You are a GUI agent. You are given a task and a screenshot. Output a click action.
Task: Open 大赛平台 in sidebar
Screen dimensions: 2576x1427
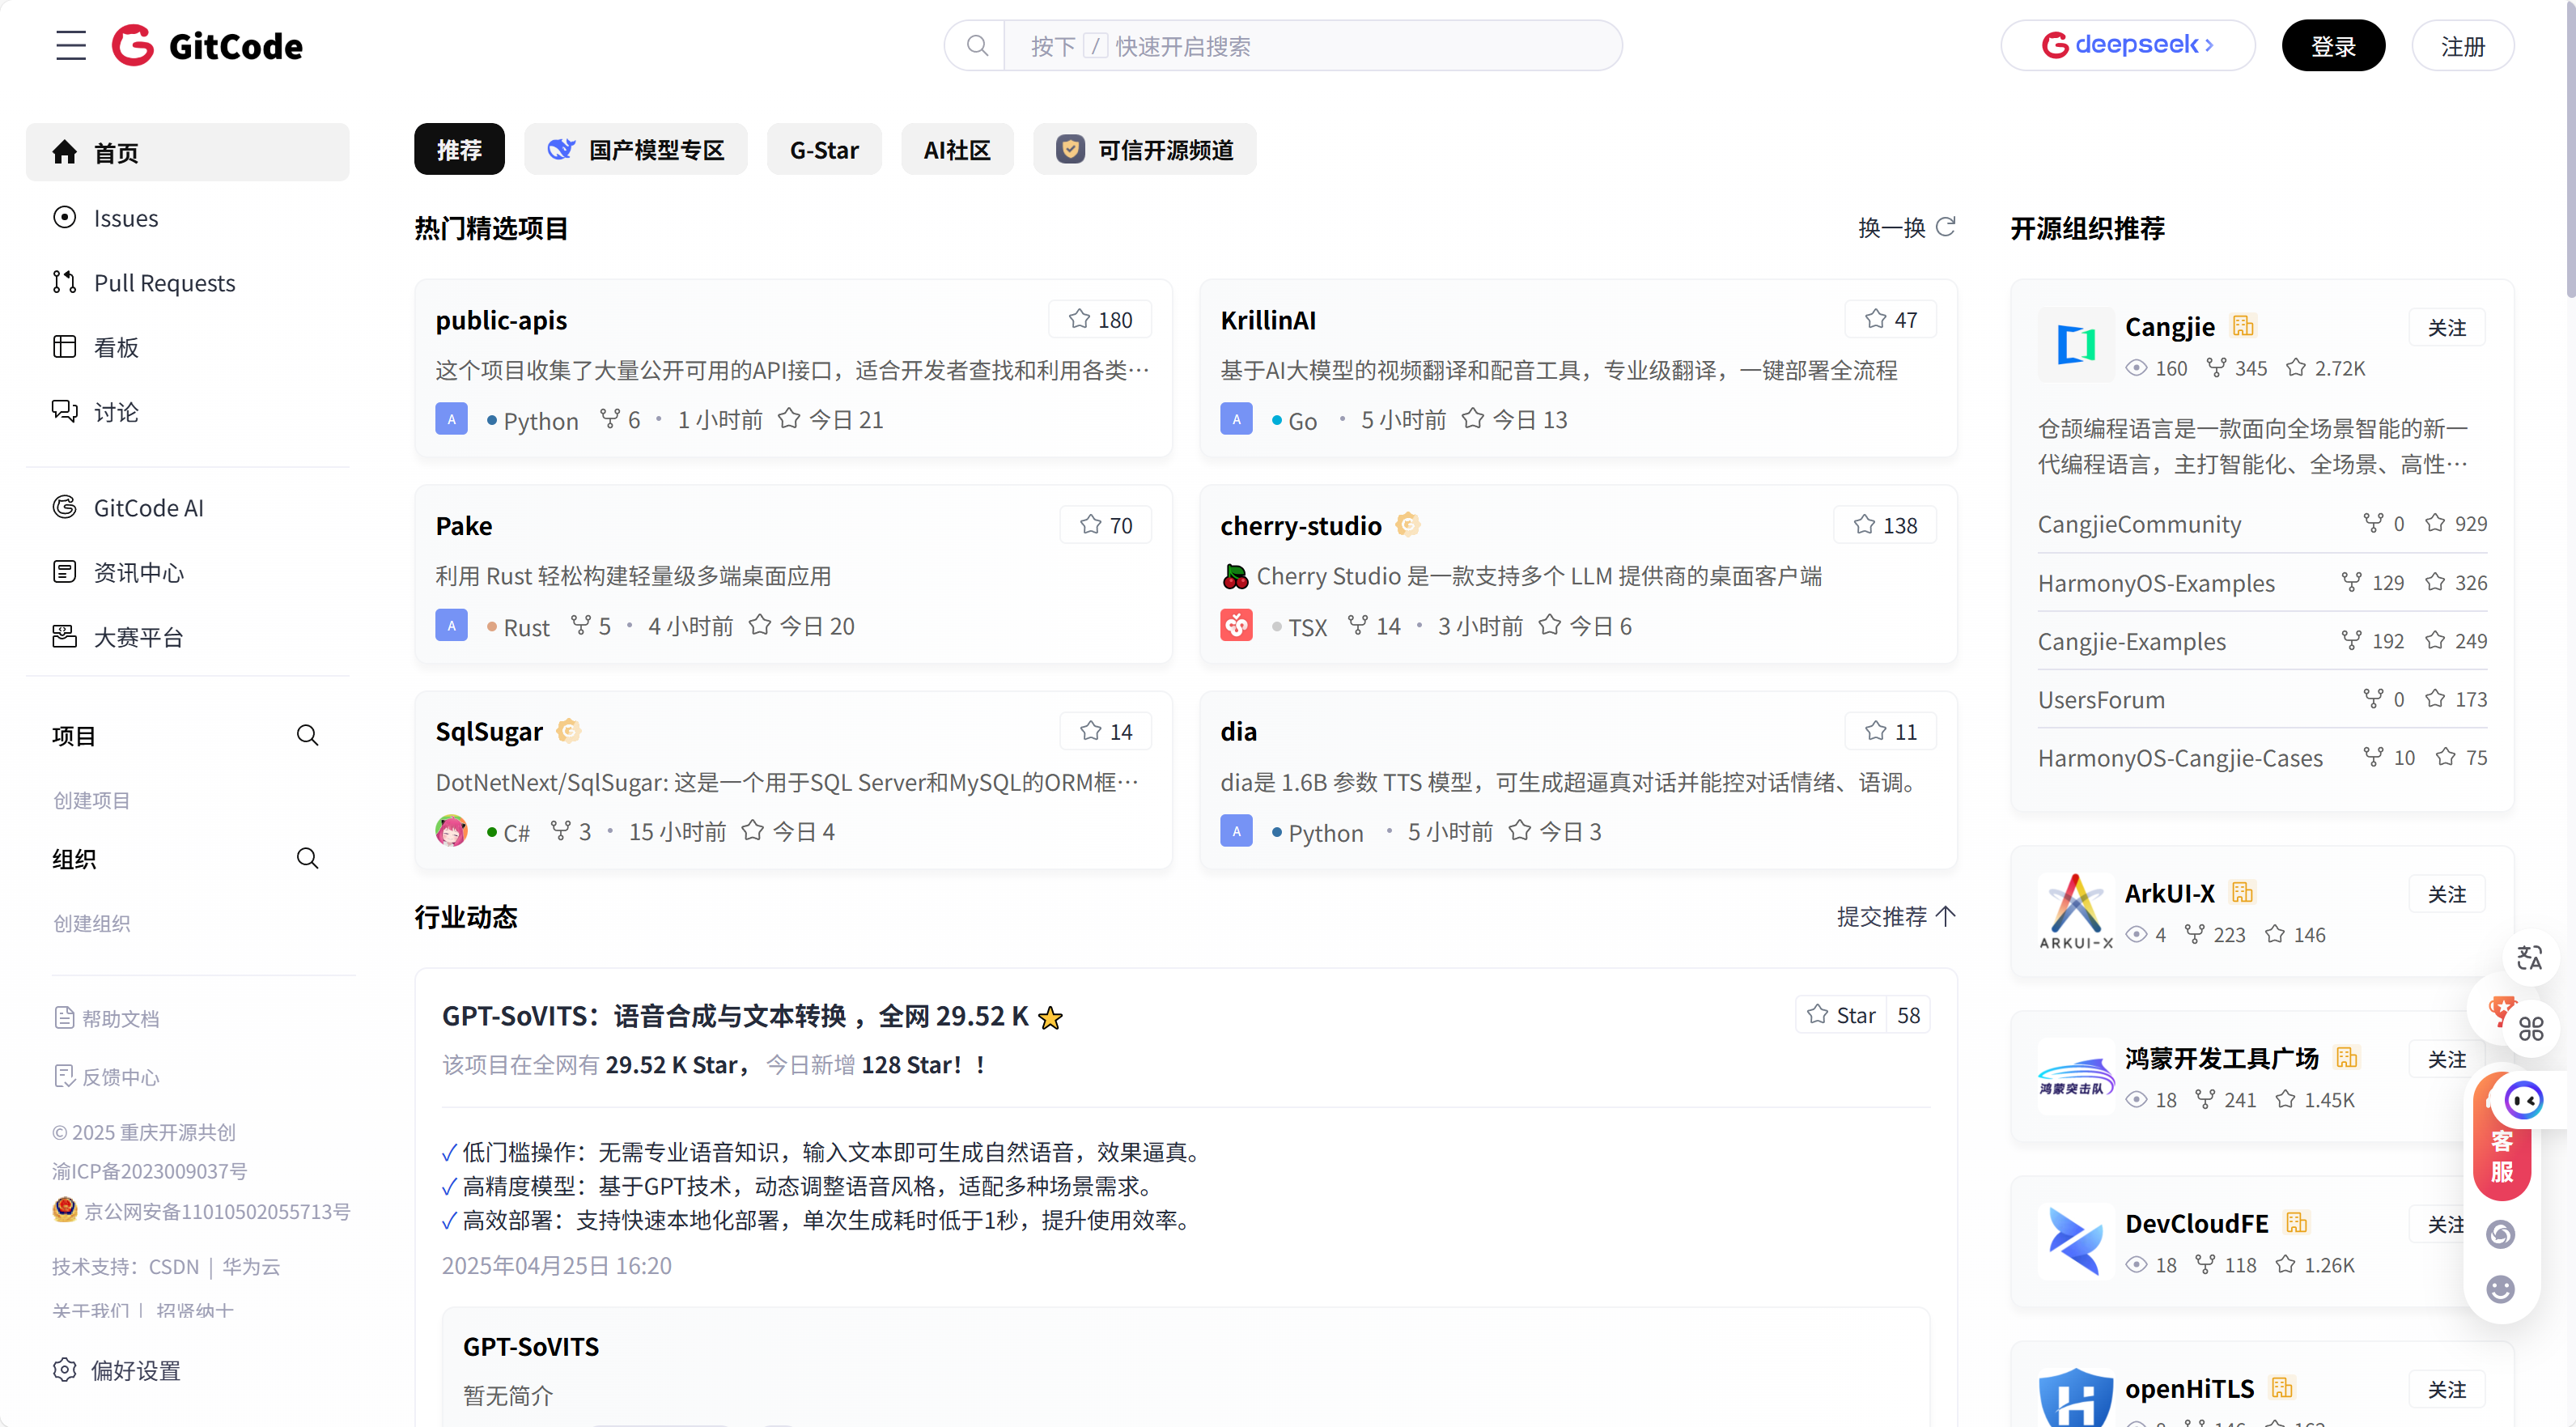pyautogui.click(x=188, y=637)
